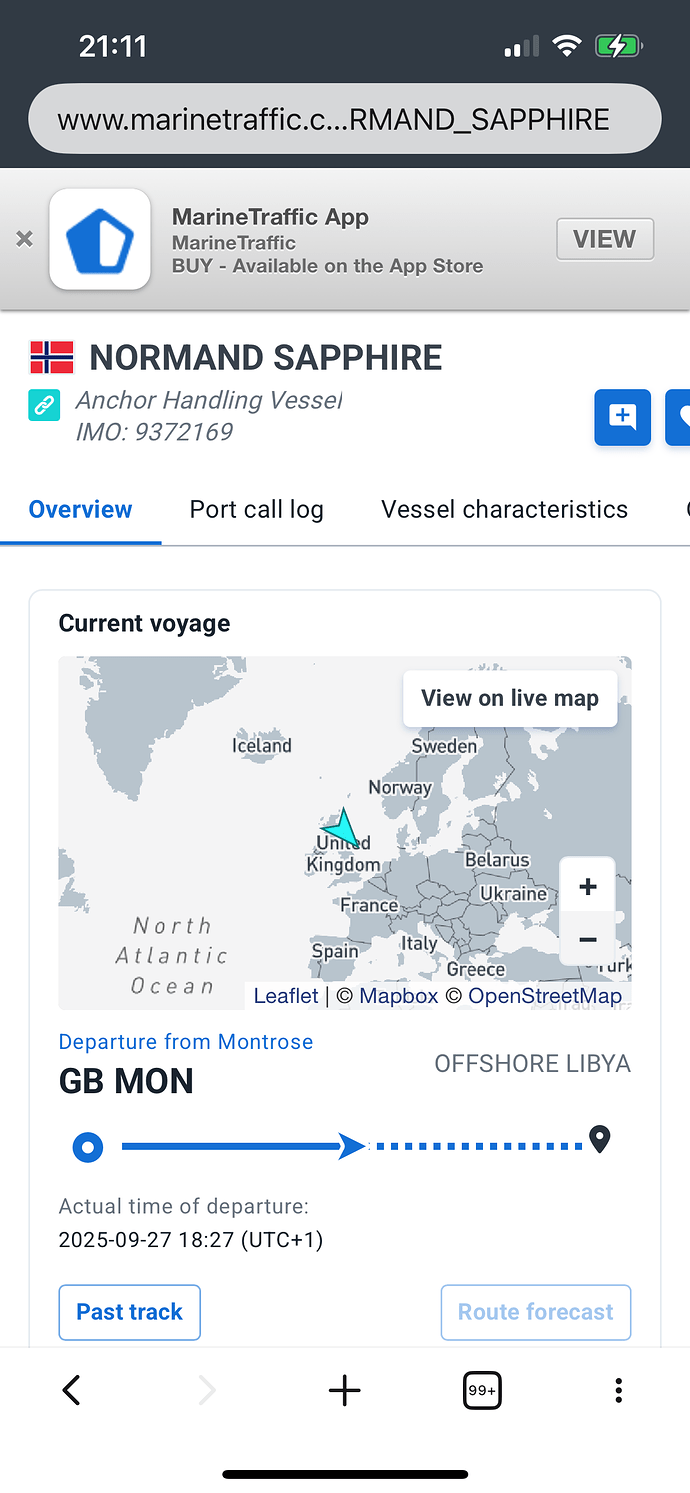Open the OpenStreetMap attribution link
The width and height of the screenshot is (690, 1493).
pyautogui.click(x=545, y=996)
